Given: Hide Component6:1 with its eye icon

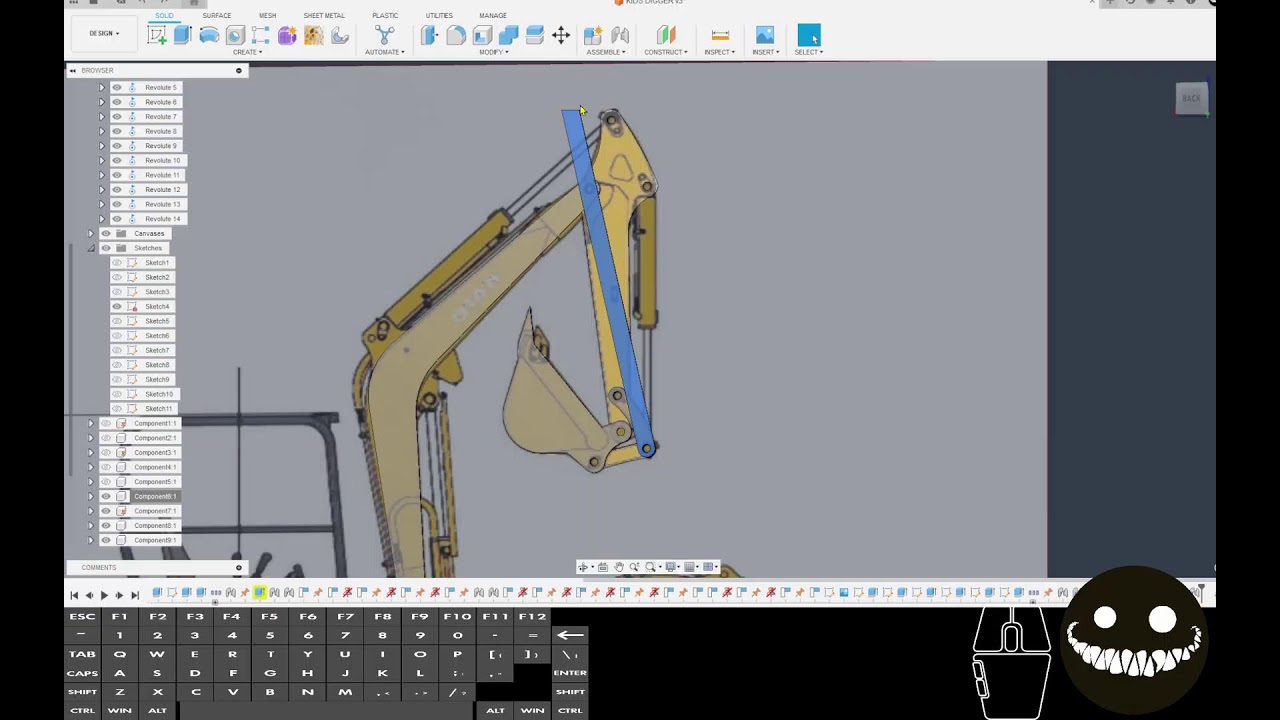Looking at the screenshot, I should click(106, 497).
